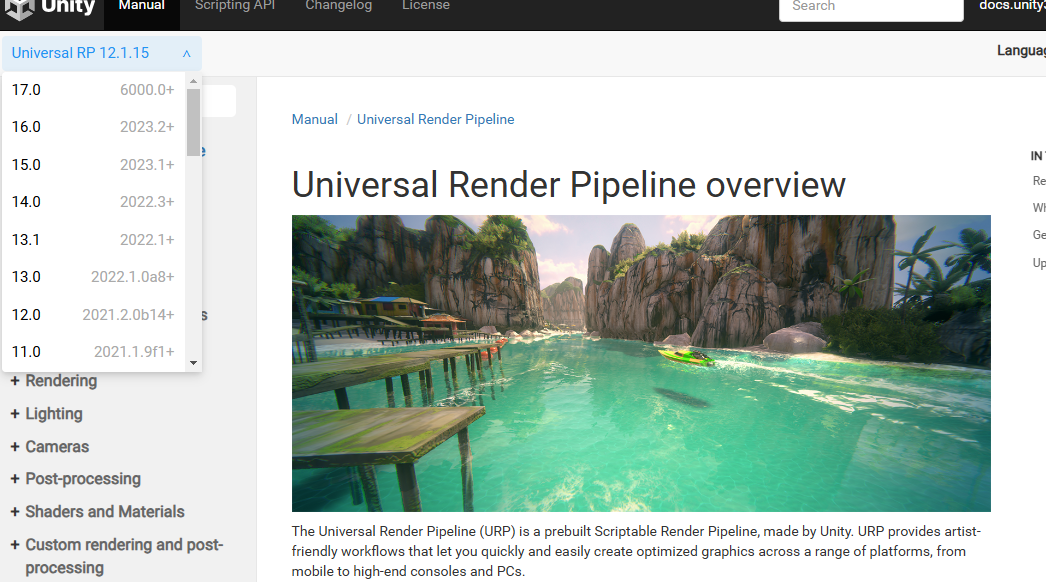1046x582 pixels.
Task: Open Custom rendering and post-processing link
Action: pyautogui.click(x=124, y=556)
